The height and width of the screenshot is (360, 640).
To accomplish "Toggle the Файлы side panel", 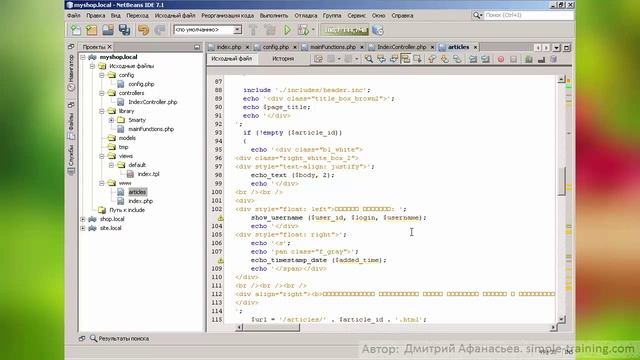I will [x=71, y=126].
